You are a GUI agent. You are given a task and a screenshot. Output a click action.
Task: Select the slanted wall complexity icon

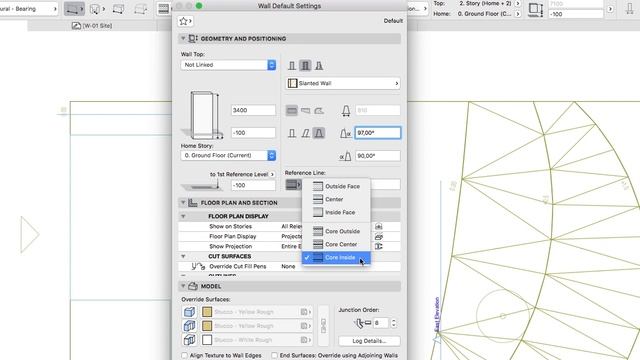(305, 65)
